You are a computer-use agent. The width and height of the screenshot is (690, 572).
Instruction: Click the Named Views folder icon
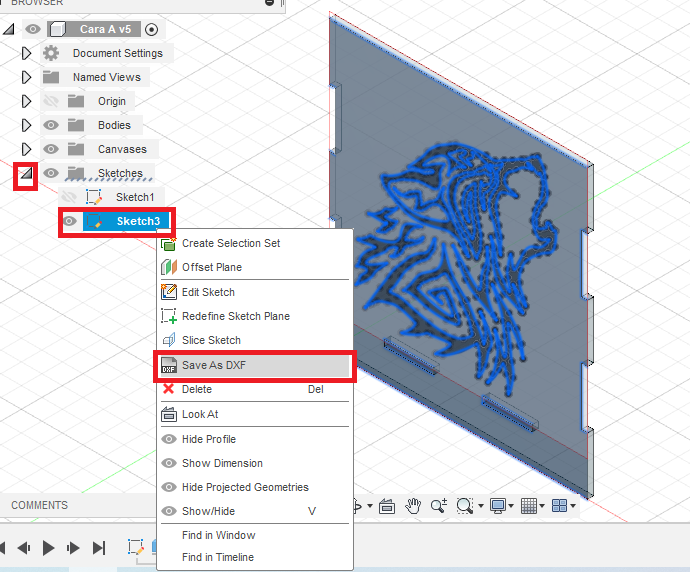[51, 77]
